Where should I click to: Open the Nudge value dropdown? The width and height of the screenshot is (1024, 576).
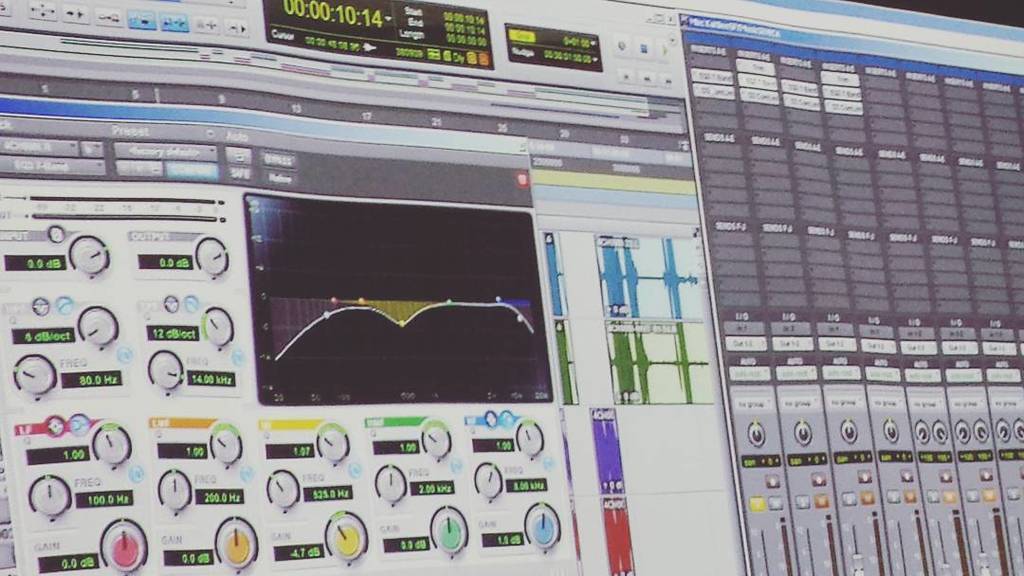click(x=595, y=58)
